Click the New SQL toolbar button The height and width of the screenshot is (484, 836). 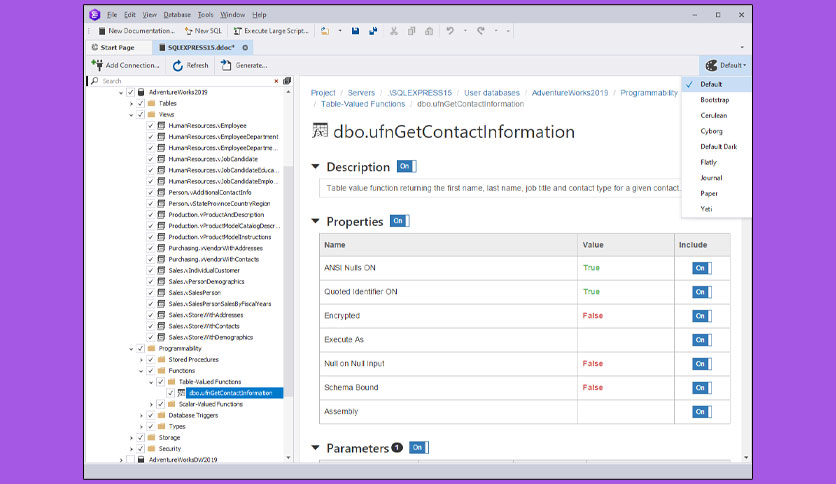click(x=203, y=31)
